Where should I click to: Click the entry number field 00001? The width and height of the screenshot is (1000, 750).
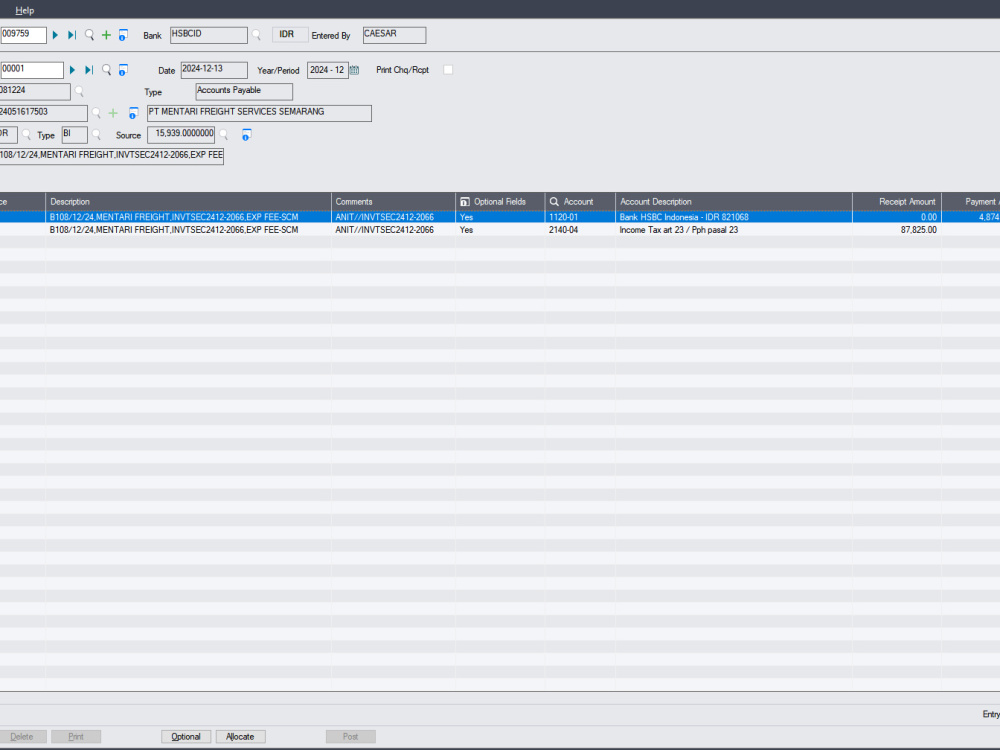point(31,70)
